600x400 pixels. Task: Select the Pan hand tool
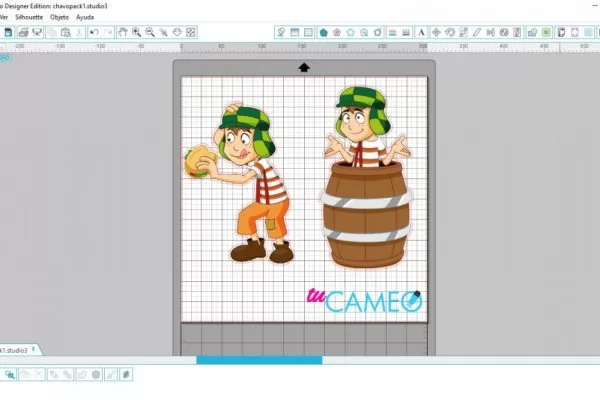122,32
